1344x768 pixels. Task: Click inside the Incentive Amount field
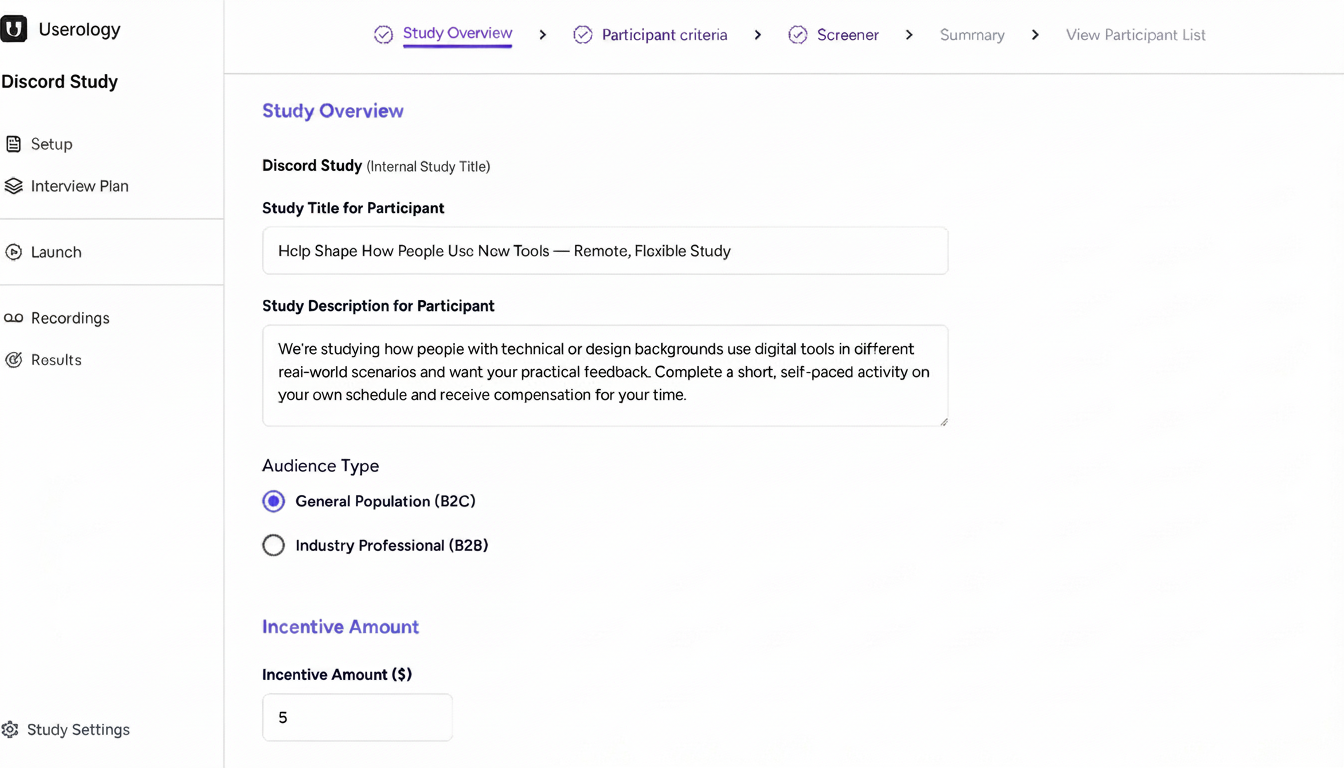click(357, 717)
